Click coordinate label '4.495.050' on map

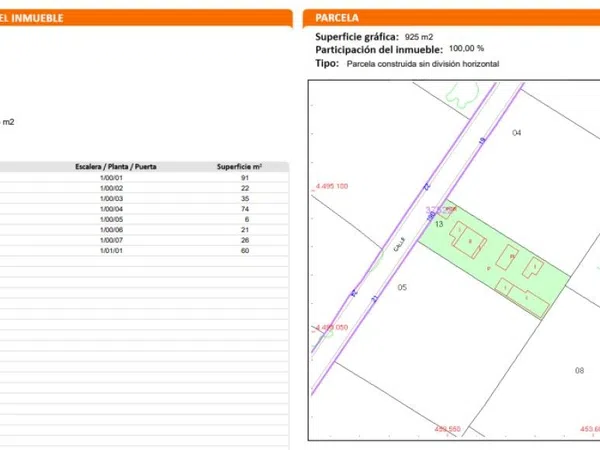tap(332, 328)
